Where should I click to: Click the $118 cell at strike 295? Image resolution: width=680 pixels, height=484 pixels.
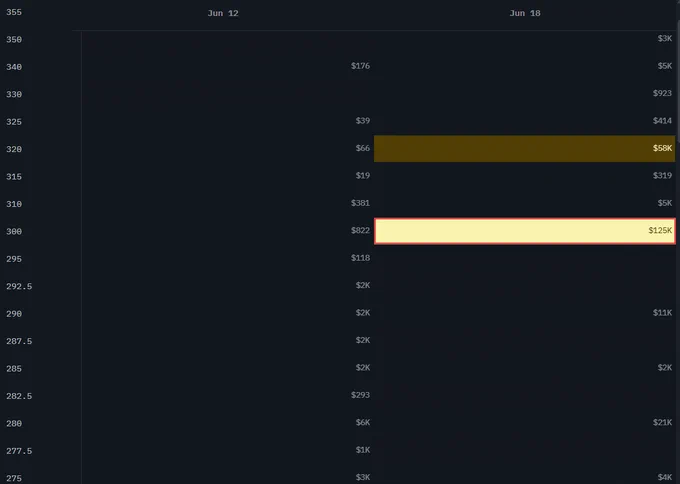point(360,258)
